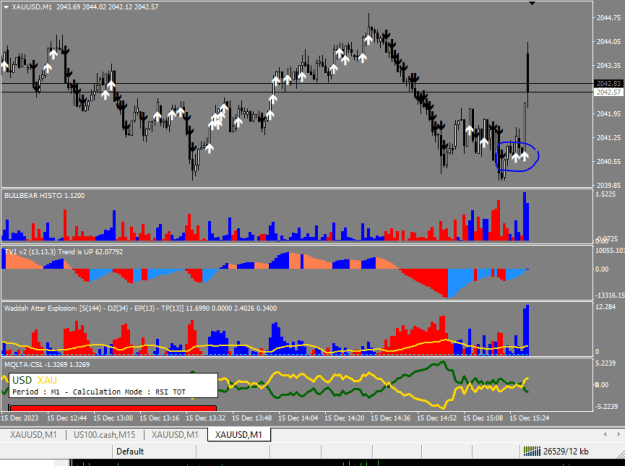Click the 15 Dec 14:52 time label
The height and width of the screenshot is (466, 625).
(437, 418)
